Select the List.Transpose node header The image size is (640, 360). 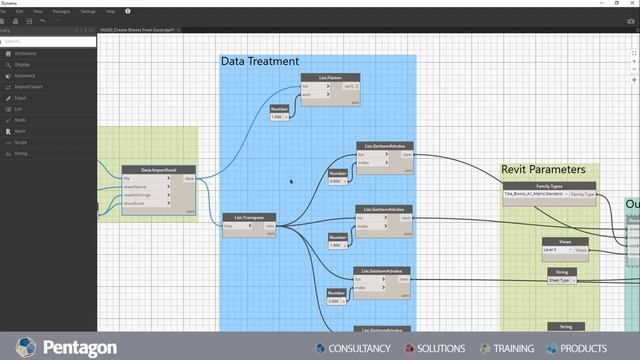coord(249,218)
